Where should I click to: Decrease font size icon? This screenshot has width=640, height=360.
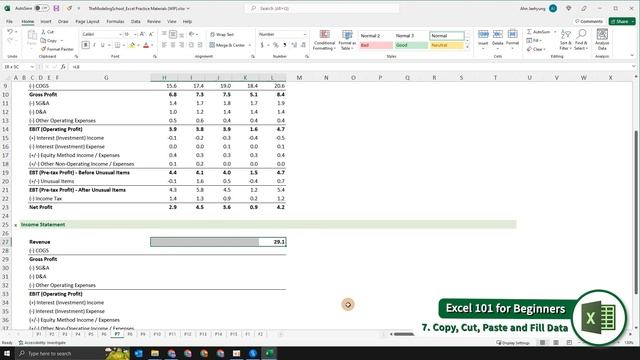151,34
